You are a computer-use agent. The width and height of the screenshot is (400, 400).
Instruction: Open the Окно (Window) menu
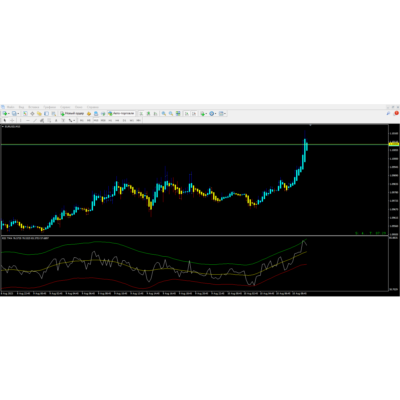[x=78, y=107]
